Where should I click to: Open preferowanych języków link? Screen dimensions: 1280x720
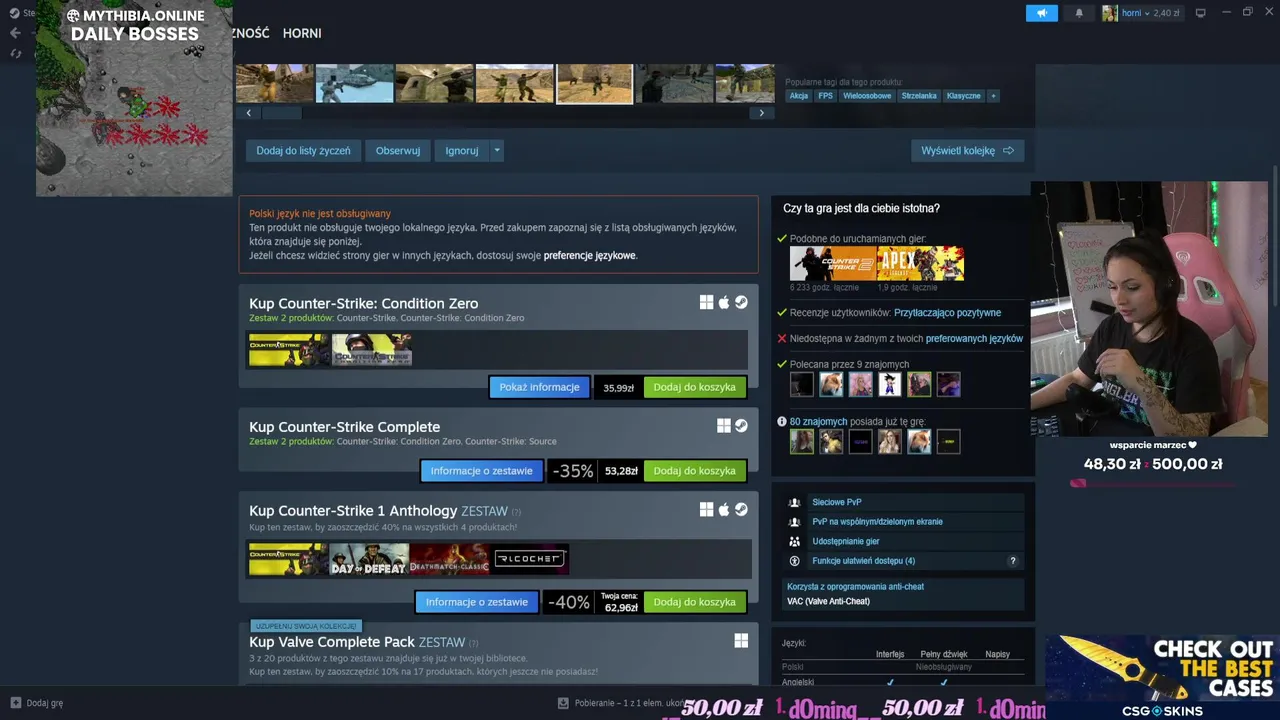pyautogui.click(x=974, y=339)
